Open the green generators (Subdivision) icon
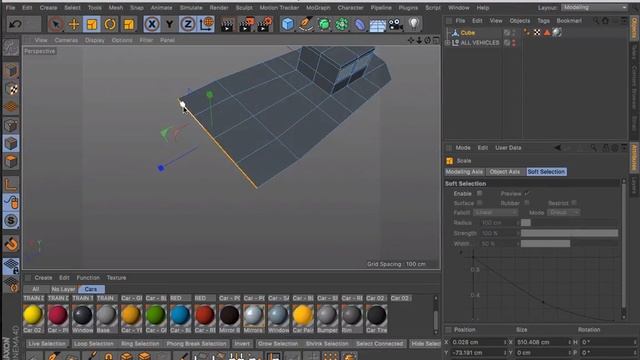Screen dimensions: 640x360 324,24
